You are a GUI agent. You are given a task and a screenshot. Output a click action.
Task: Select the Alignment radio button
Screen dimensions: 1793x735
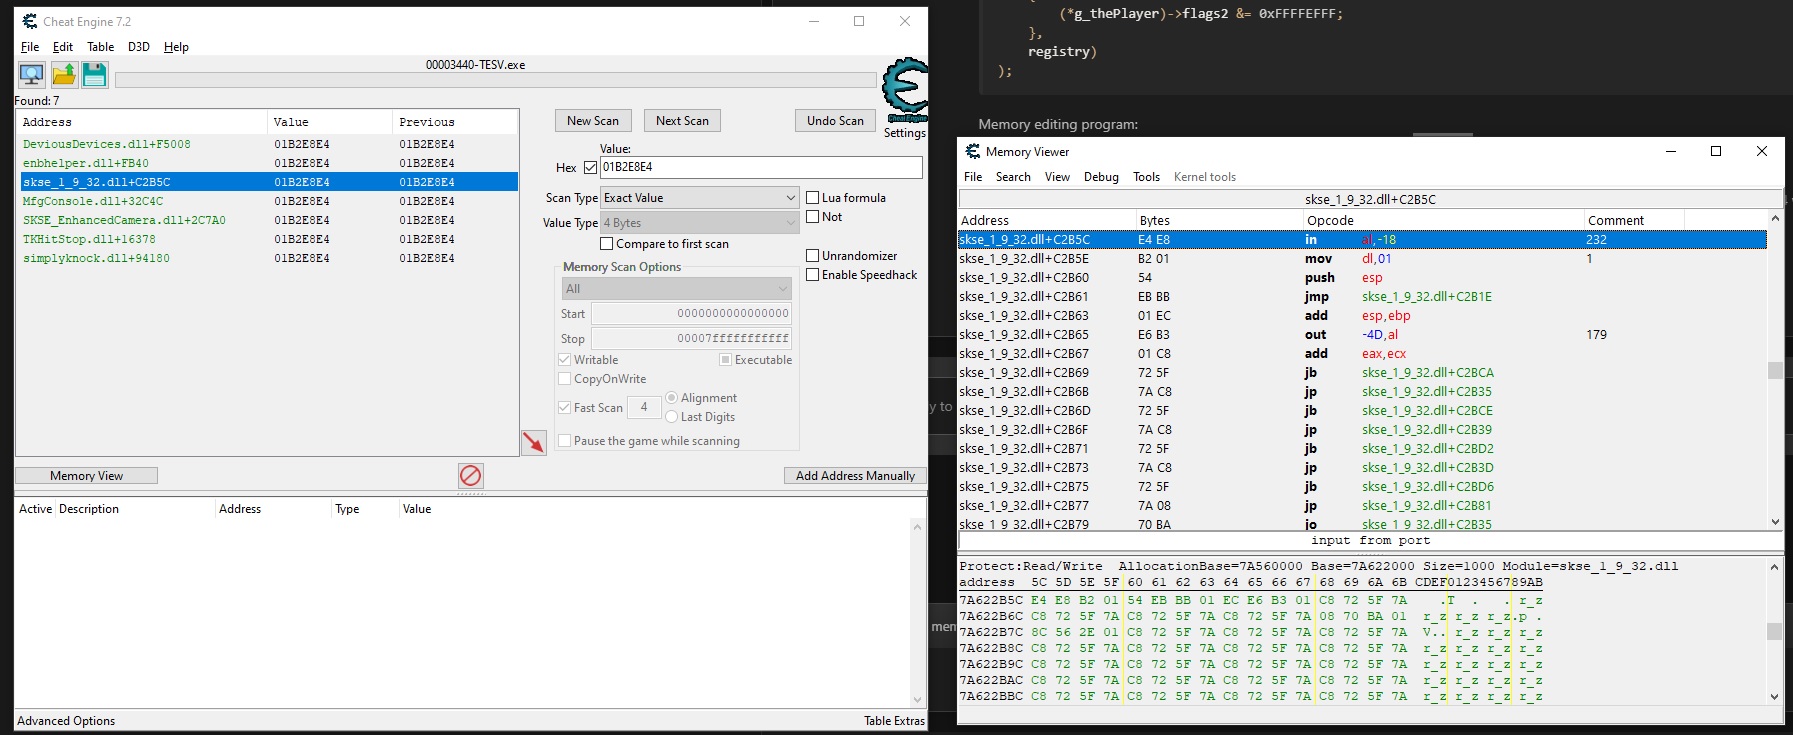tap(672, 398)
